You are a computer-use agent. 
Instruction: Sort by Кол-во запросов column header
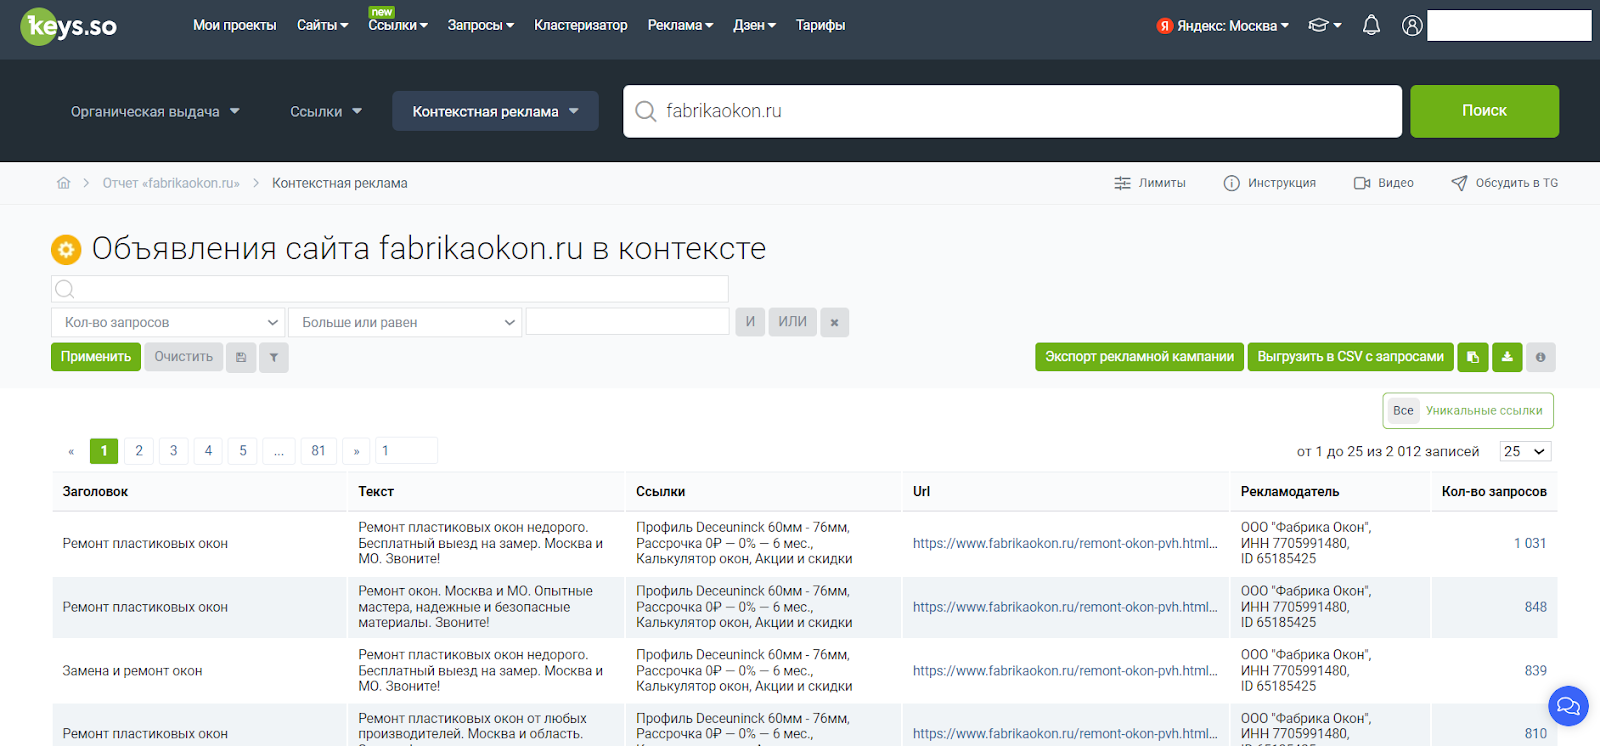point(1494,492)
